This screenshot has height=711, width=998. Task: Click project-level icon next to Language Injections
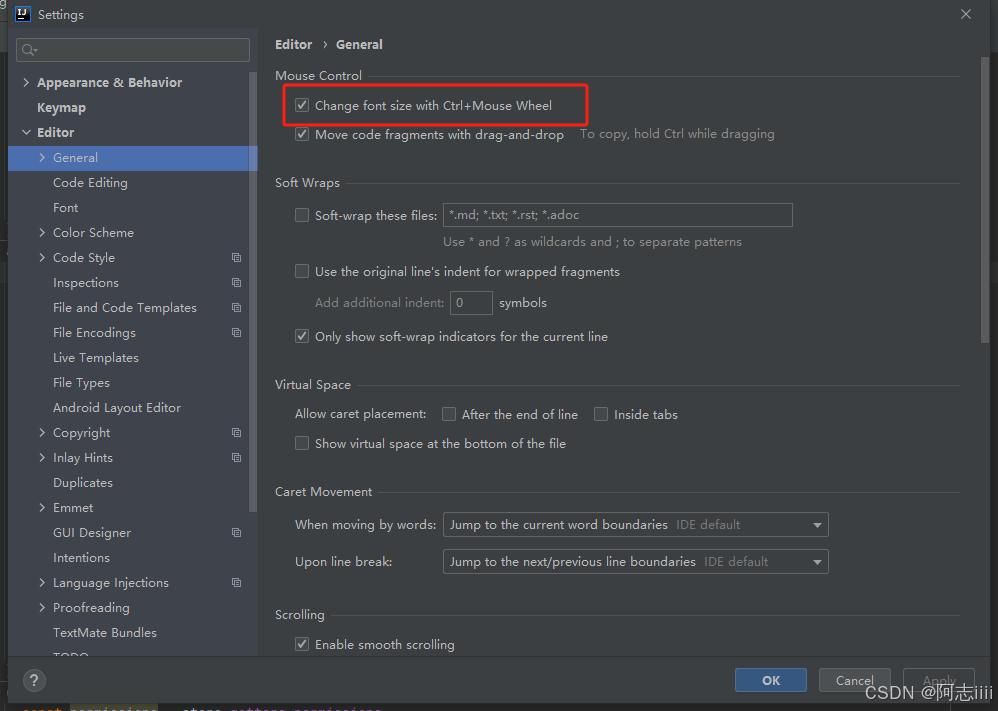(x=236, y=582)
